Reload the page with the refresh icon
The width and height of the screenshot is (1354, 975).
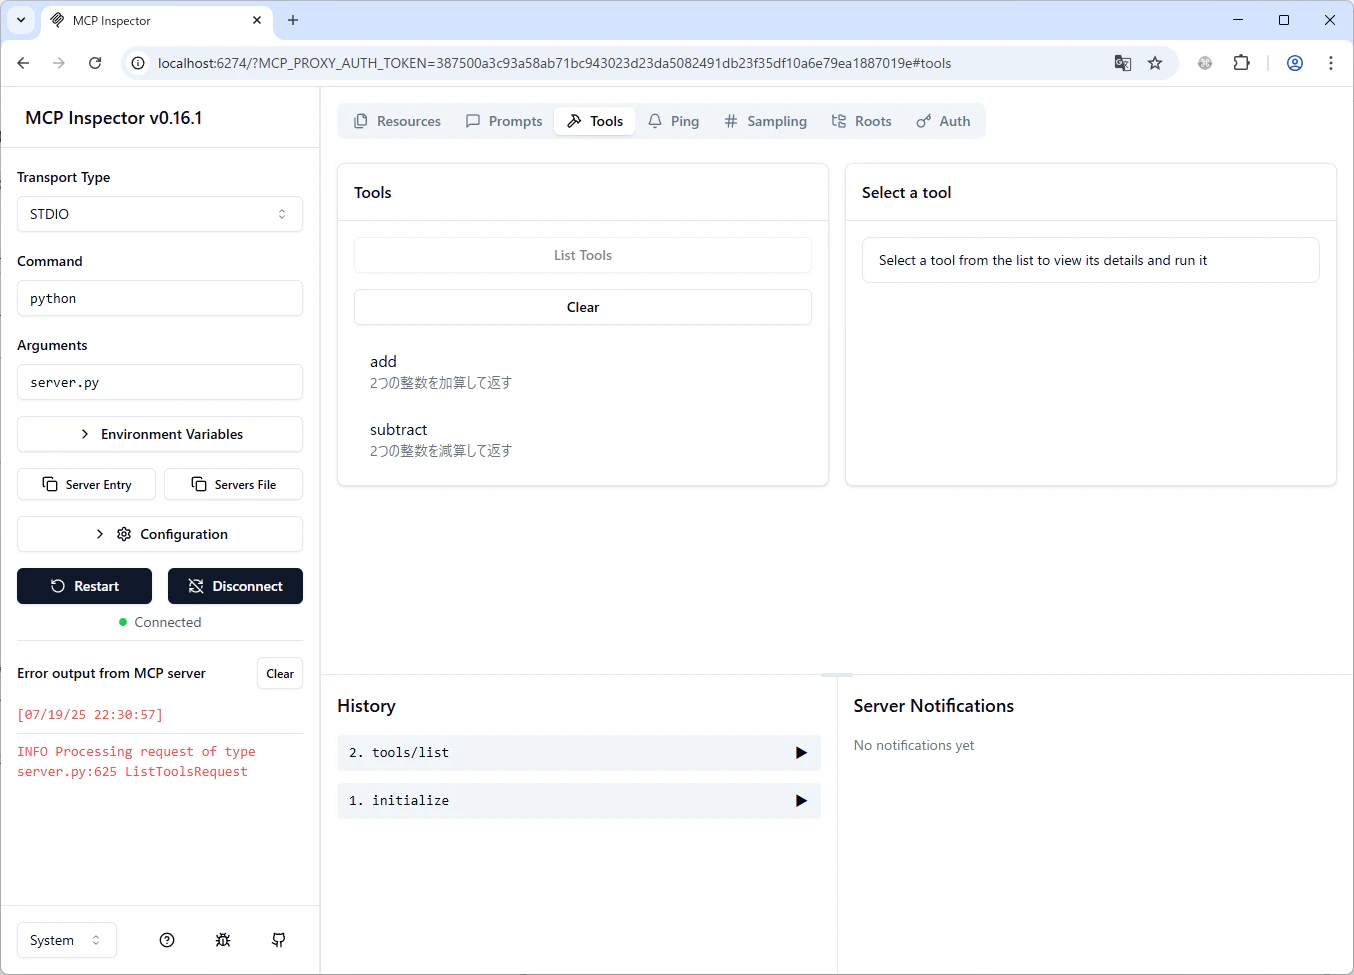coord(95,63)
